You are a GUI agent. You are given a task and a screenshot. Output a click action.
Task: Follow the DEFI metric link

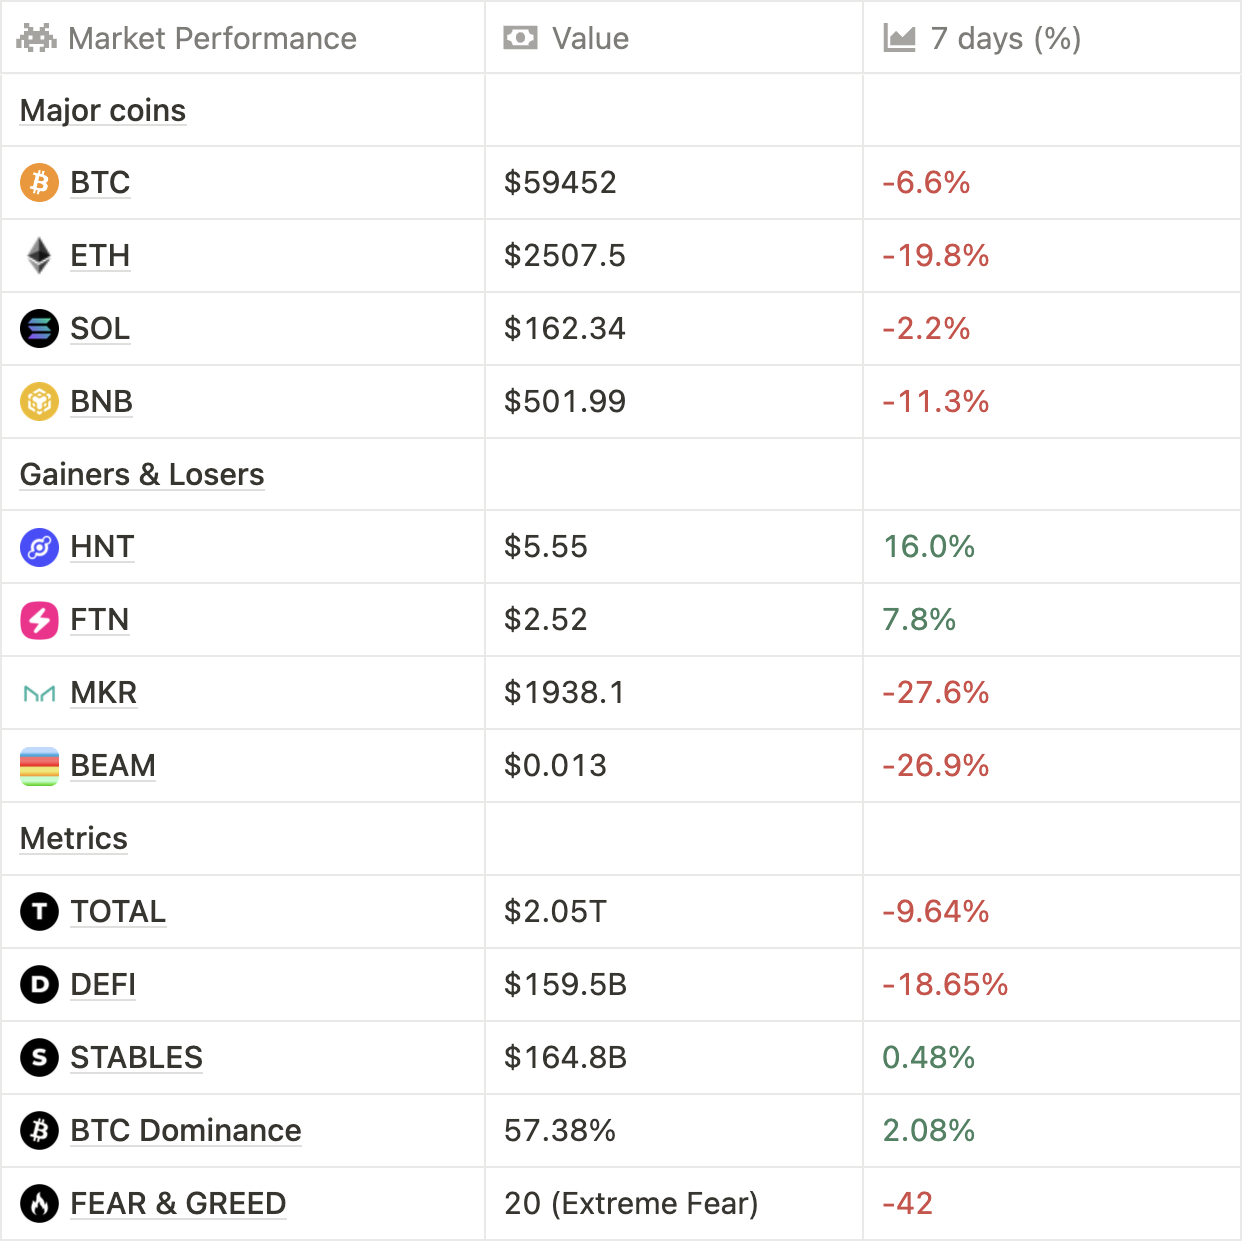coord(103,985)
